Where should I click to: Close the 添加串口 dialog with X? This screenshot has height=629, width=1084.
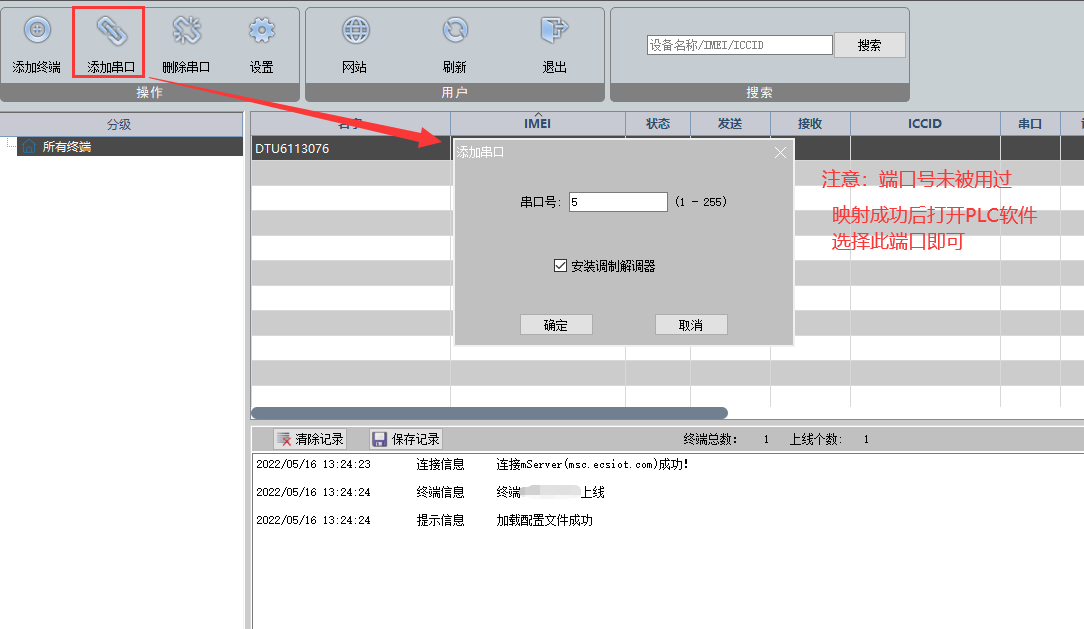pos(781,152)
